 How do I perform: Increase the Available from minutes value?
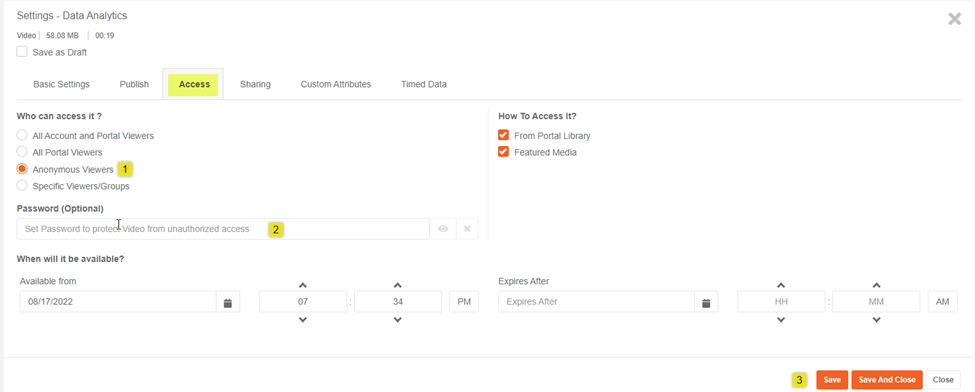click(x=398, y=285)
